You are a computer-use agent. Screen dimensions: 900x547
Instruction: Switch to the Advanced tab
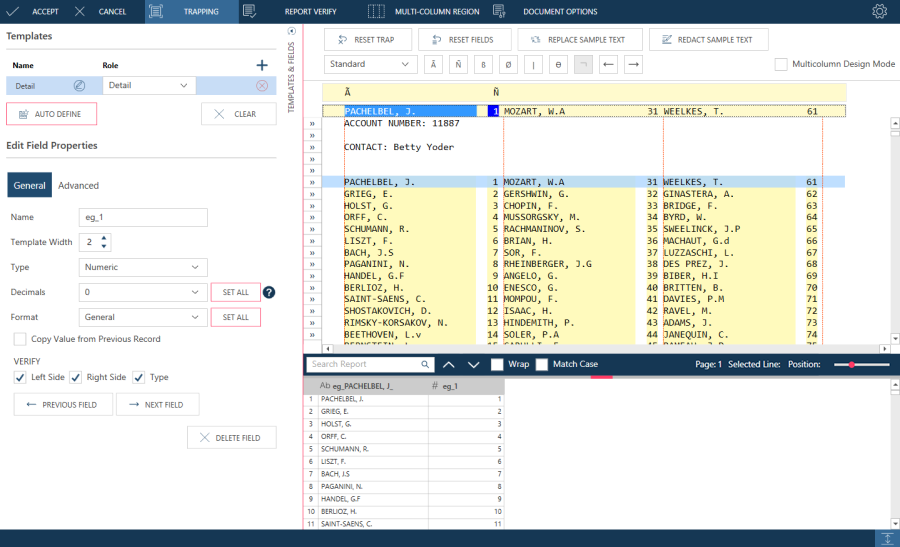(78, 185)
